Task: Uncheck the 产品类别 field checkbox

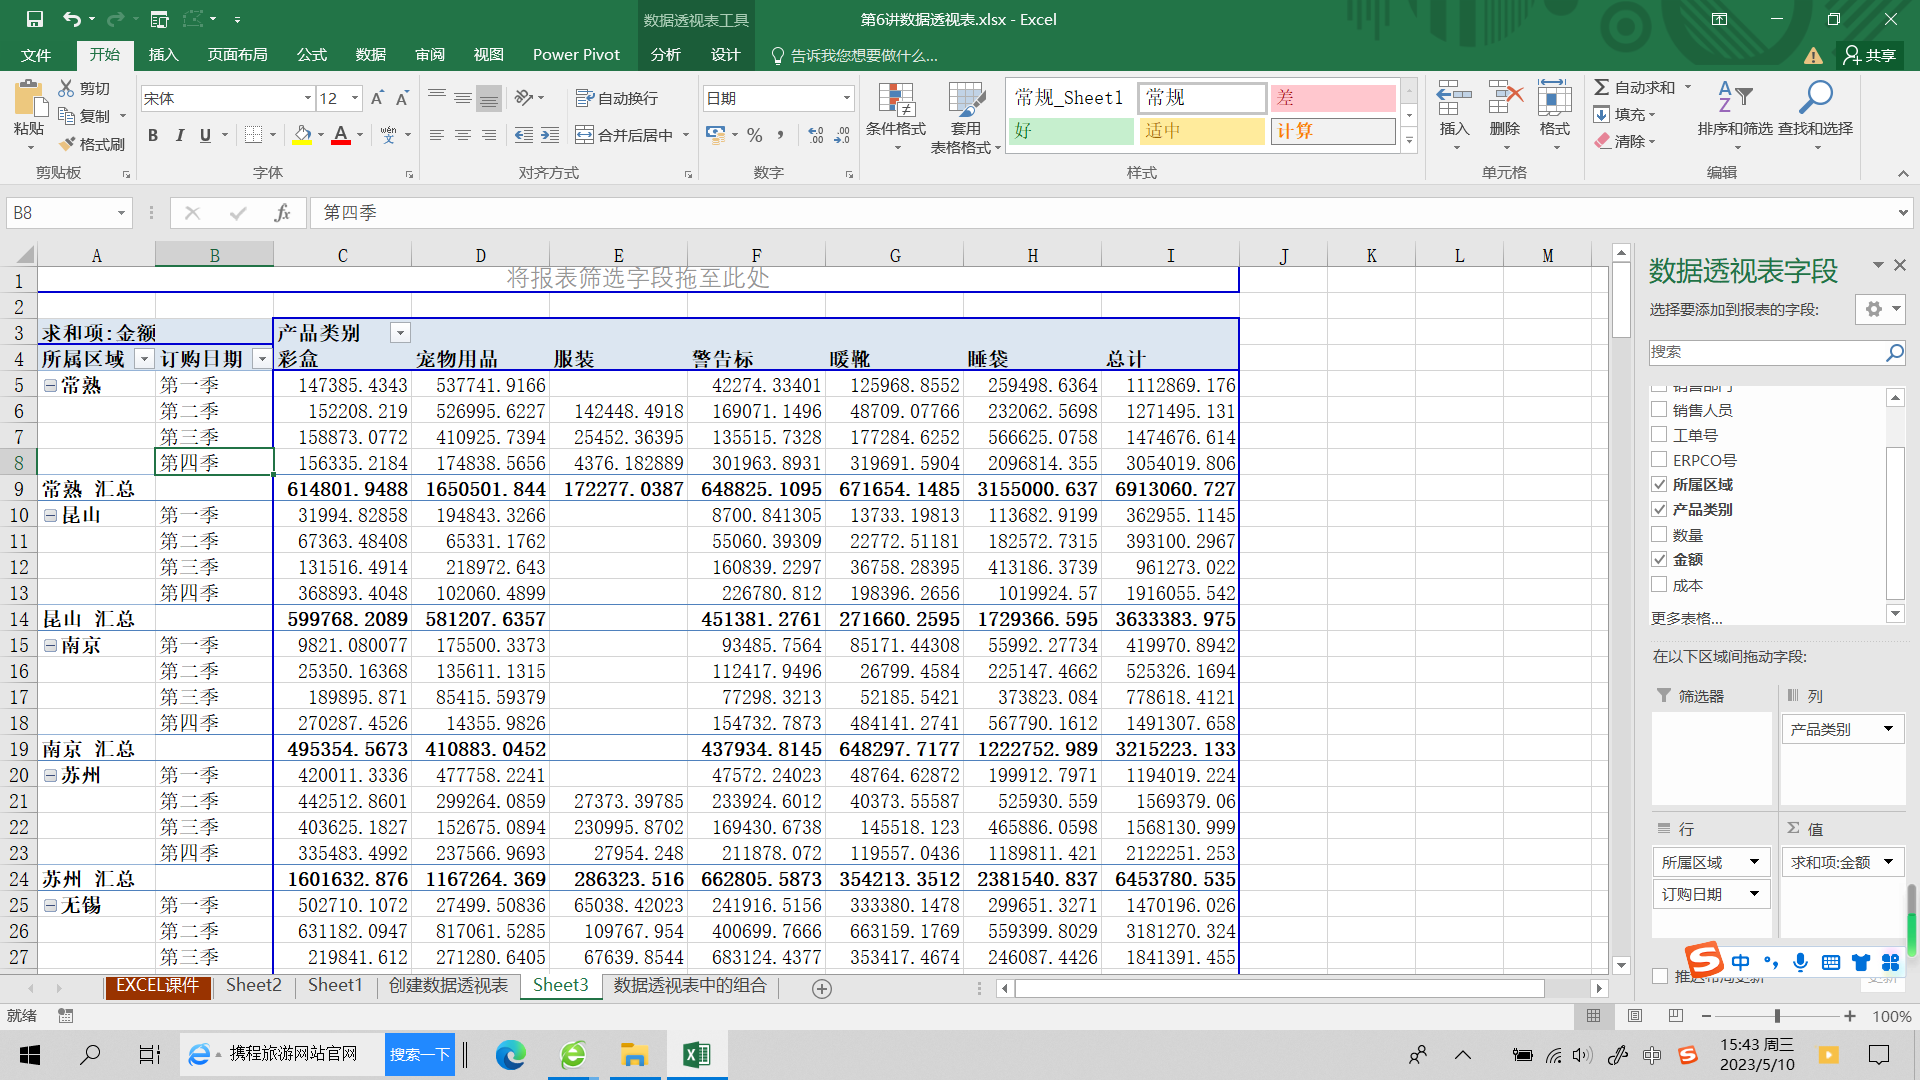Action: pos(1659,509)
